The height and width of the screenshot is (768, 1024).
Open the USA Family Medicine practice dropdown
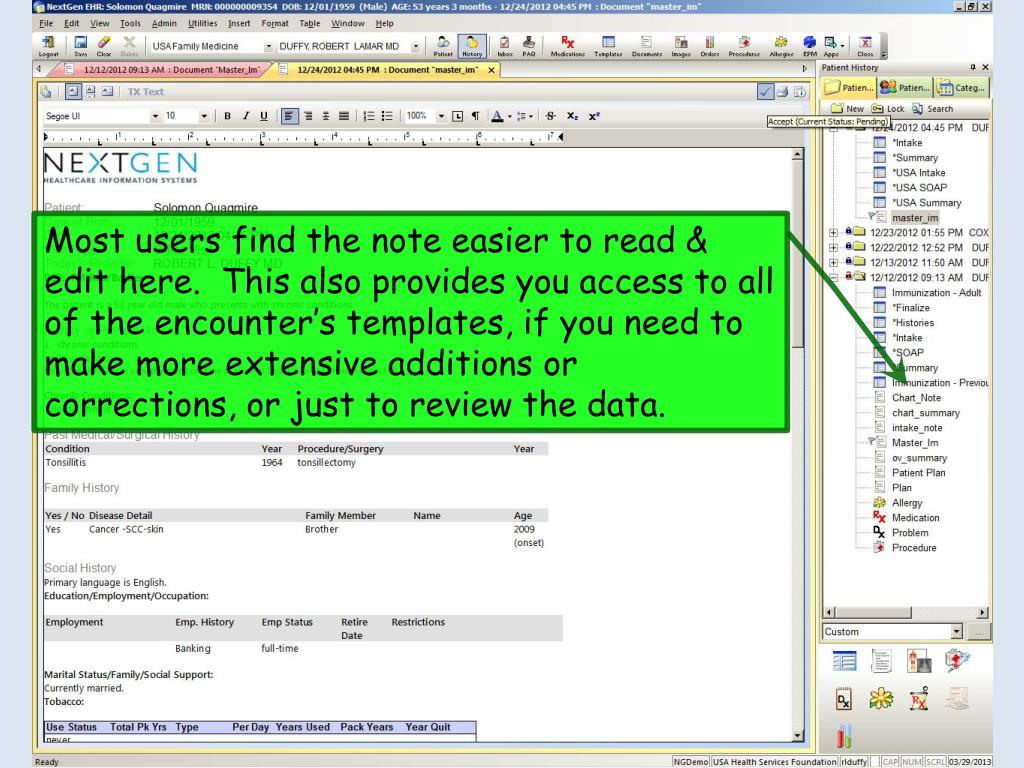pos(268,46)
